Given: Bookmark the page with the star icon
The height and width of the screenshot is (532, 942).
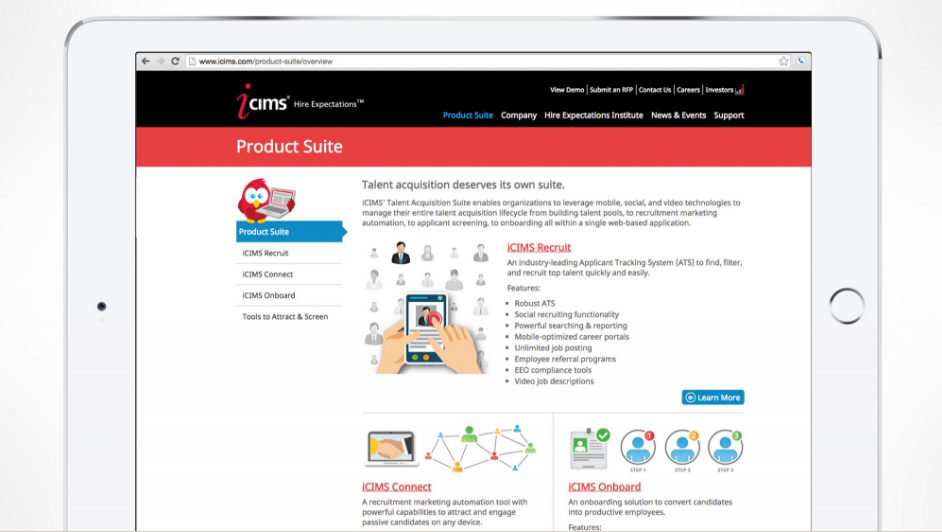Looking at the screenshot, I should (x=783, y=61).
